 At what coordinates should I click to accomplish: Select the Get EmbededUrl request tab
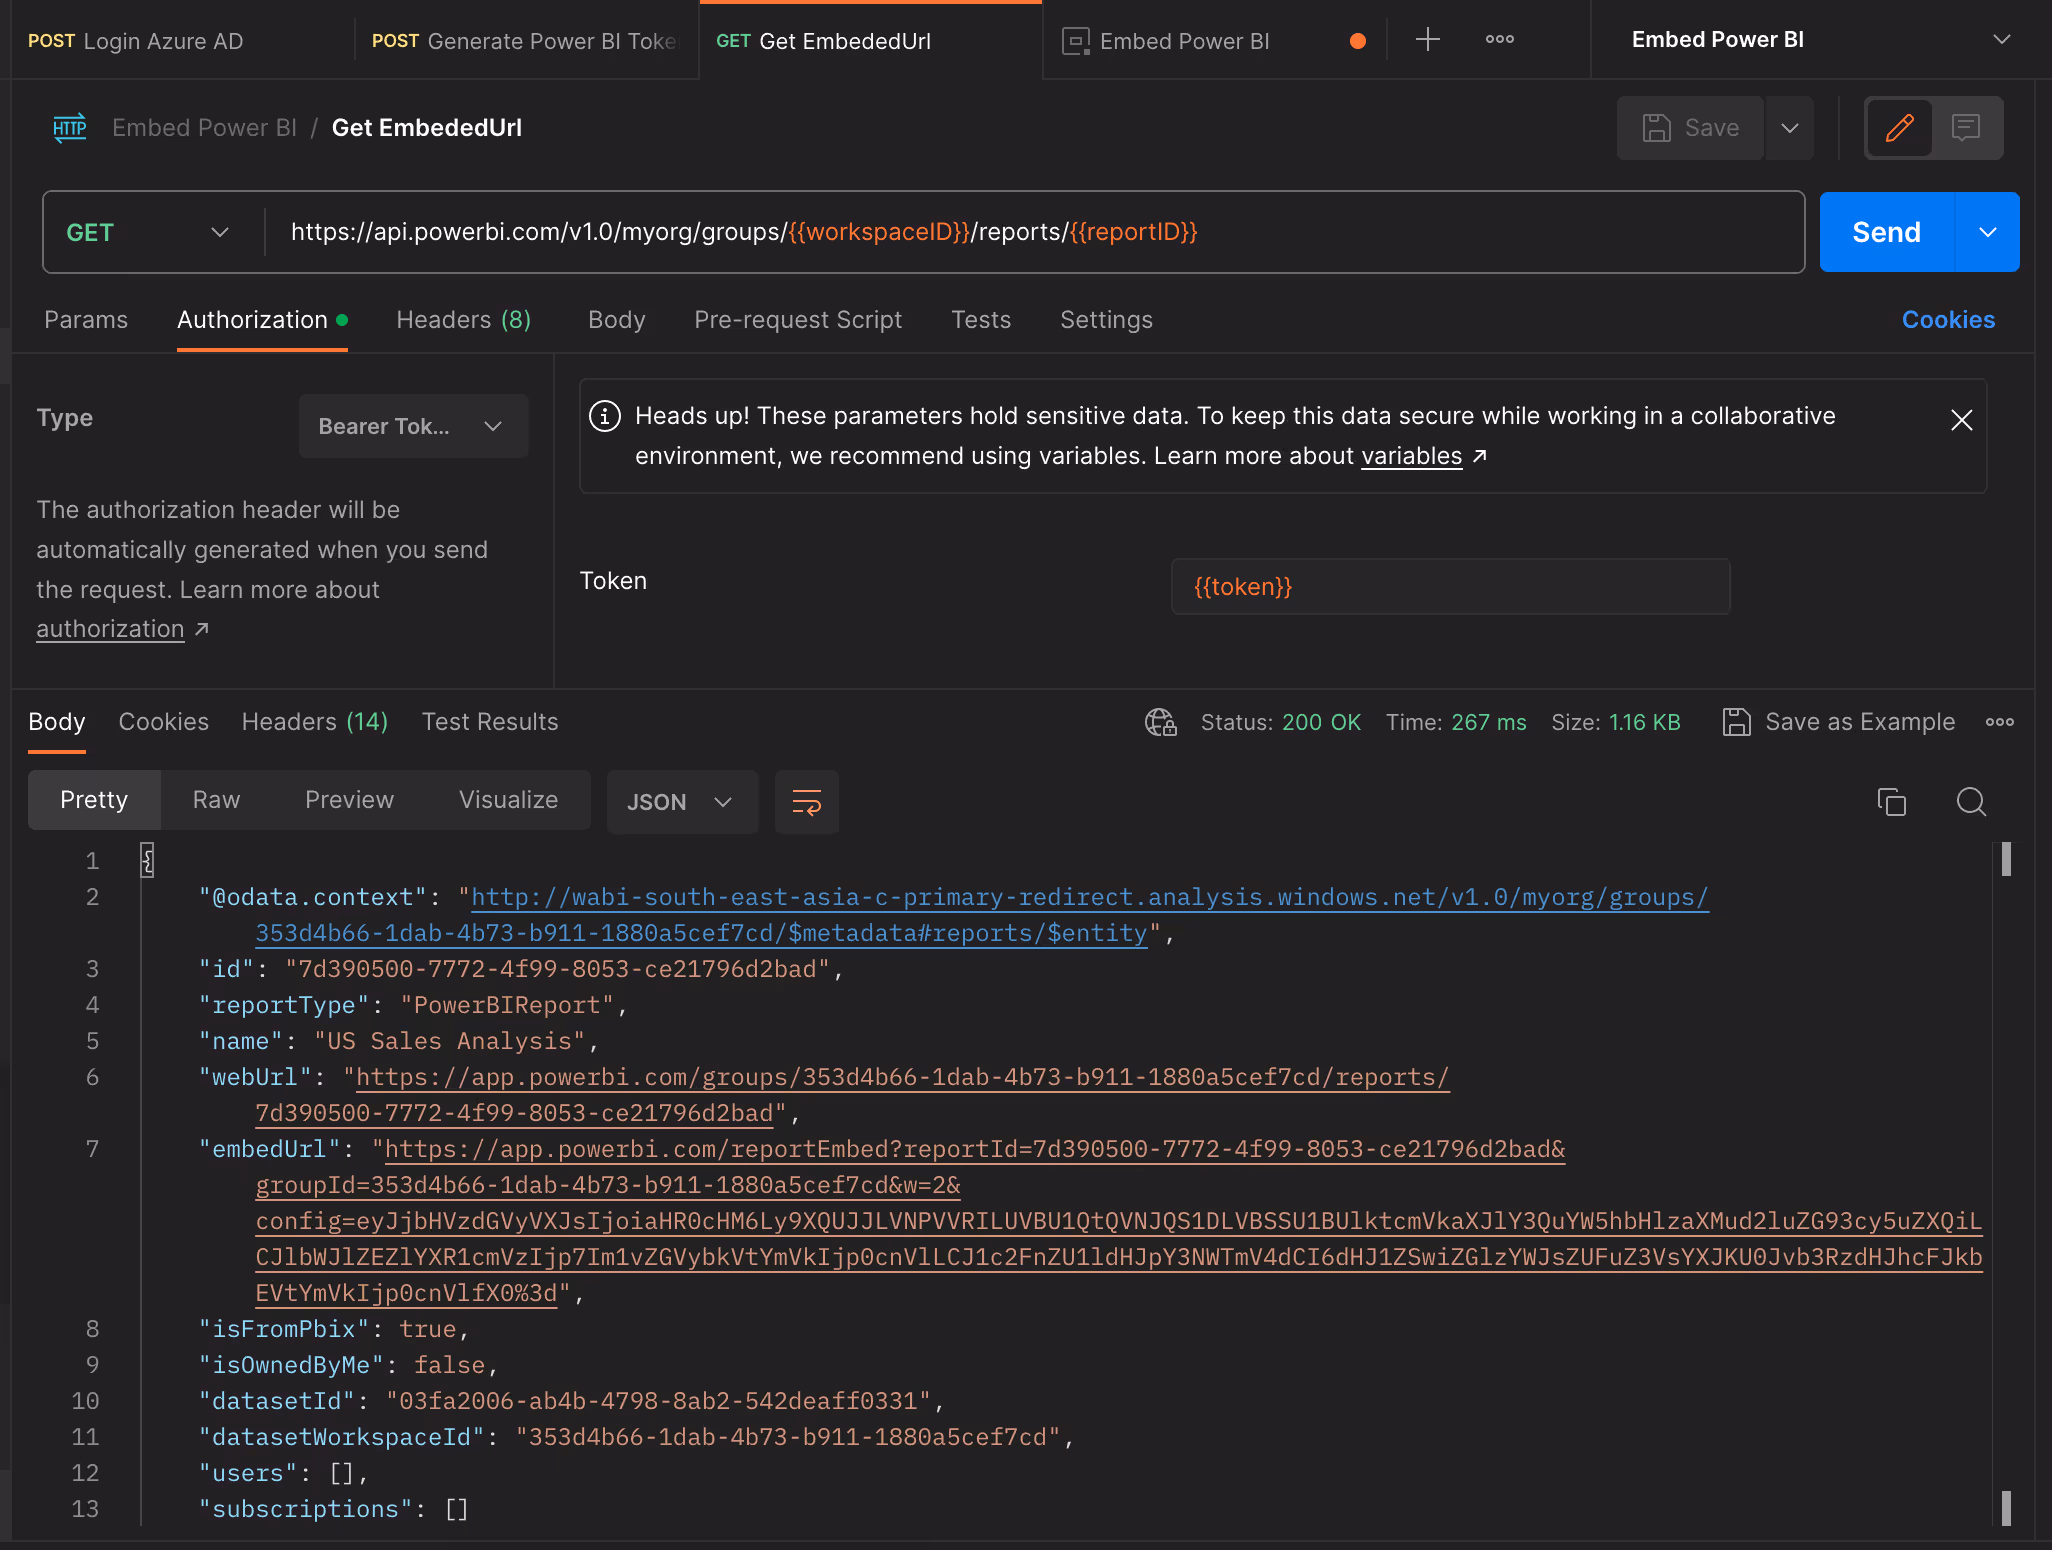pyautogui.click(x=870, y=41)
